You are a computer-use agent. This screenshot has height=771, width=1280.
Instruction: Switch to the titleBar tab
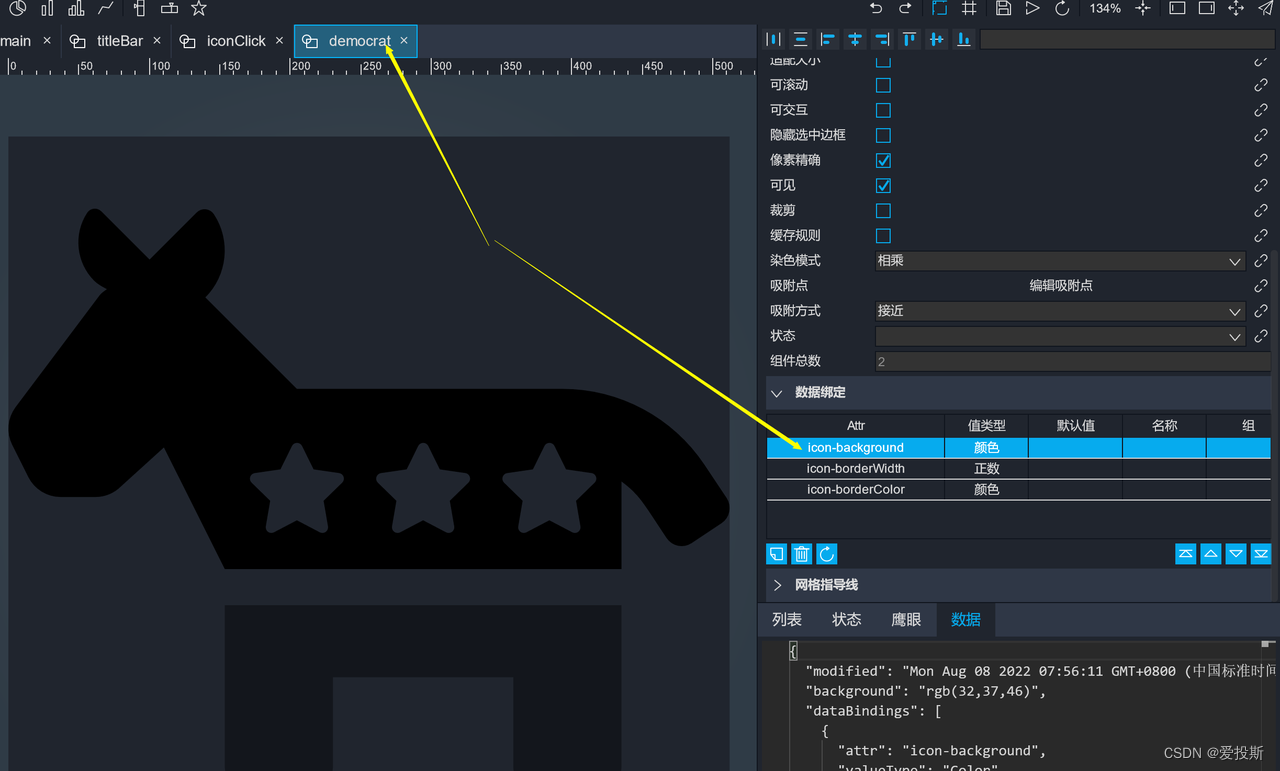(x=120, y=41)
